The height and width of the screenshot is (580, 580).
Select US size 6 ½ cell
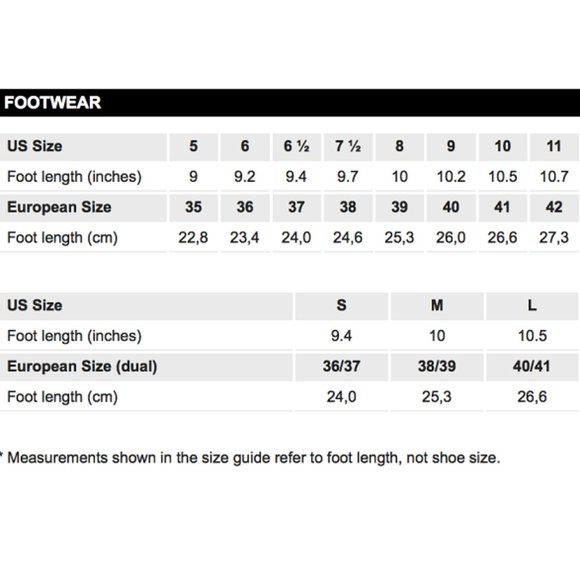[x=297, y=146]
